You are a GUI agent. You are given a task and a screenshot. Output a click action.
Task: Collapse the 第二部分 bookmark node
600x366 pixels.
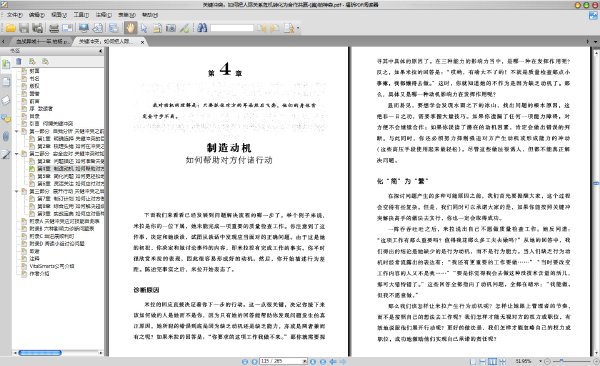click(x=16, y=154)
